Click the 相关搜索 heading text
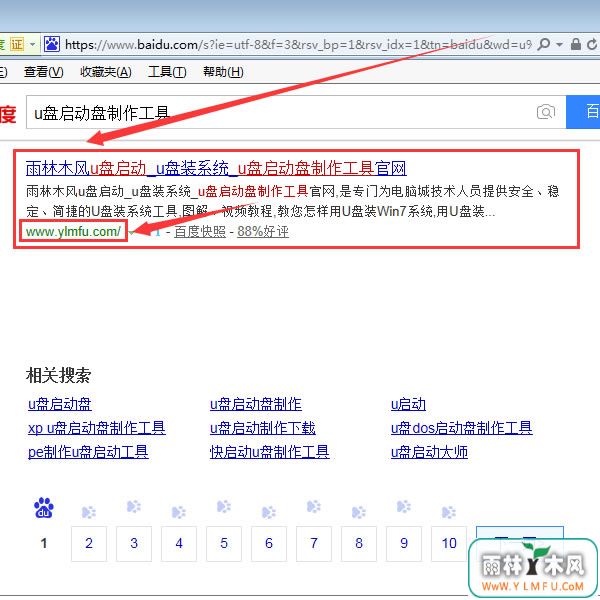The width and height of the screenshot is (600, 600). 59,375
